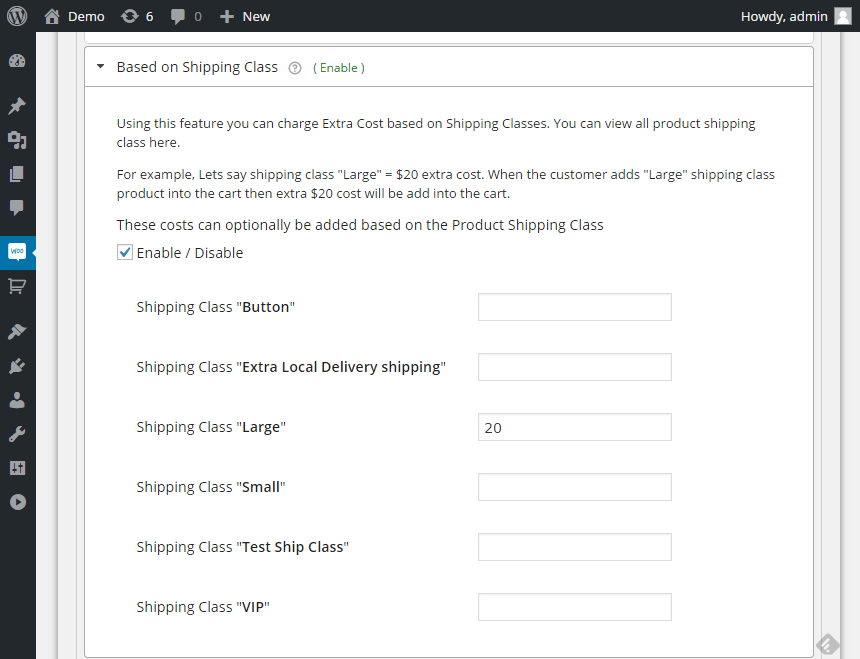The width and height of the screenshot is (860, 659).
Task: Open the Comments sidebar icon
Action: (x=17, y=208)
